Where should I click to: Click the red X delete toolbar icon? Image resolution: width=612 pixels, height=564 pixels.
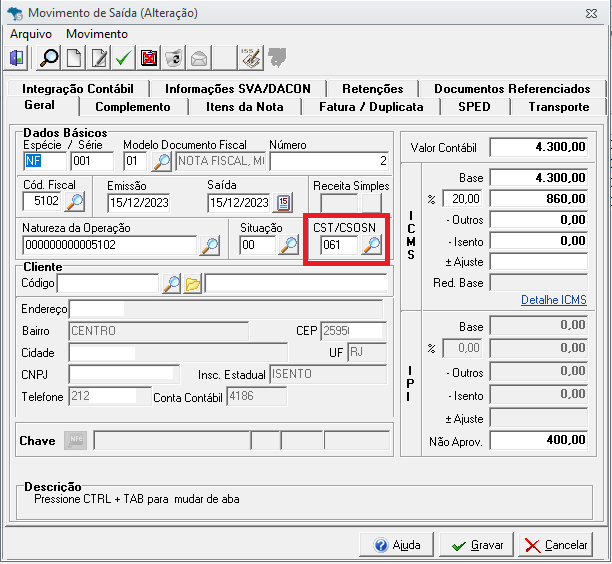[149, 59]
